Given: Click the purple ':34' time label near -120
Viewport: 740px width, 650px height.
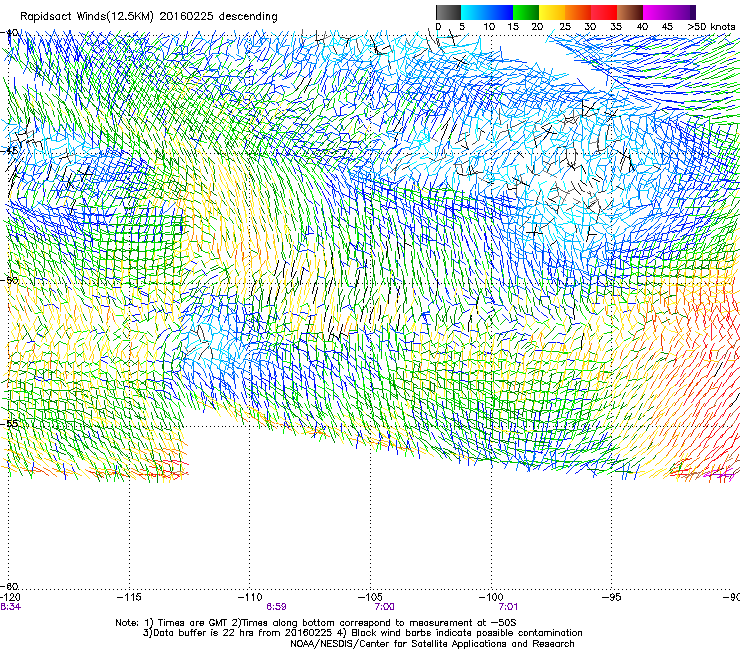Looking at the screenshot, I should point(10,607).
